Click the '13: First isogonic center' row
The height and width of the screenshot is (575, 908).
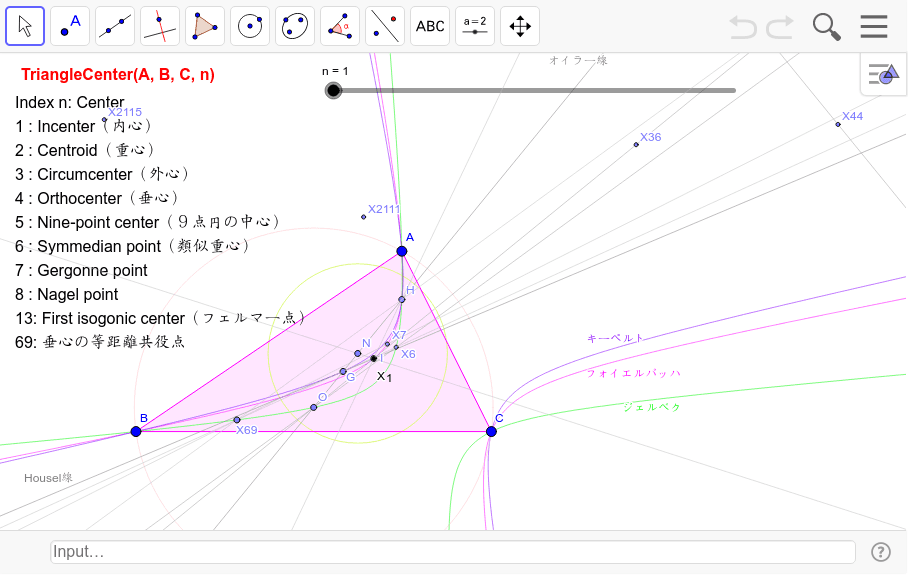160,318
